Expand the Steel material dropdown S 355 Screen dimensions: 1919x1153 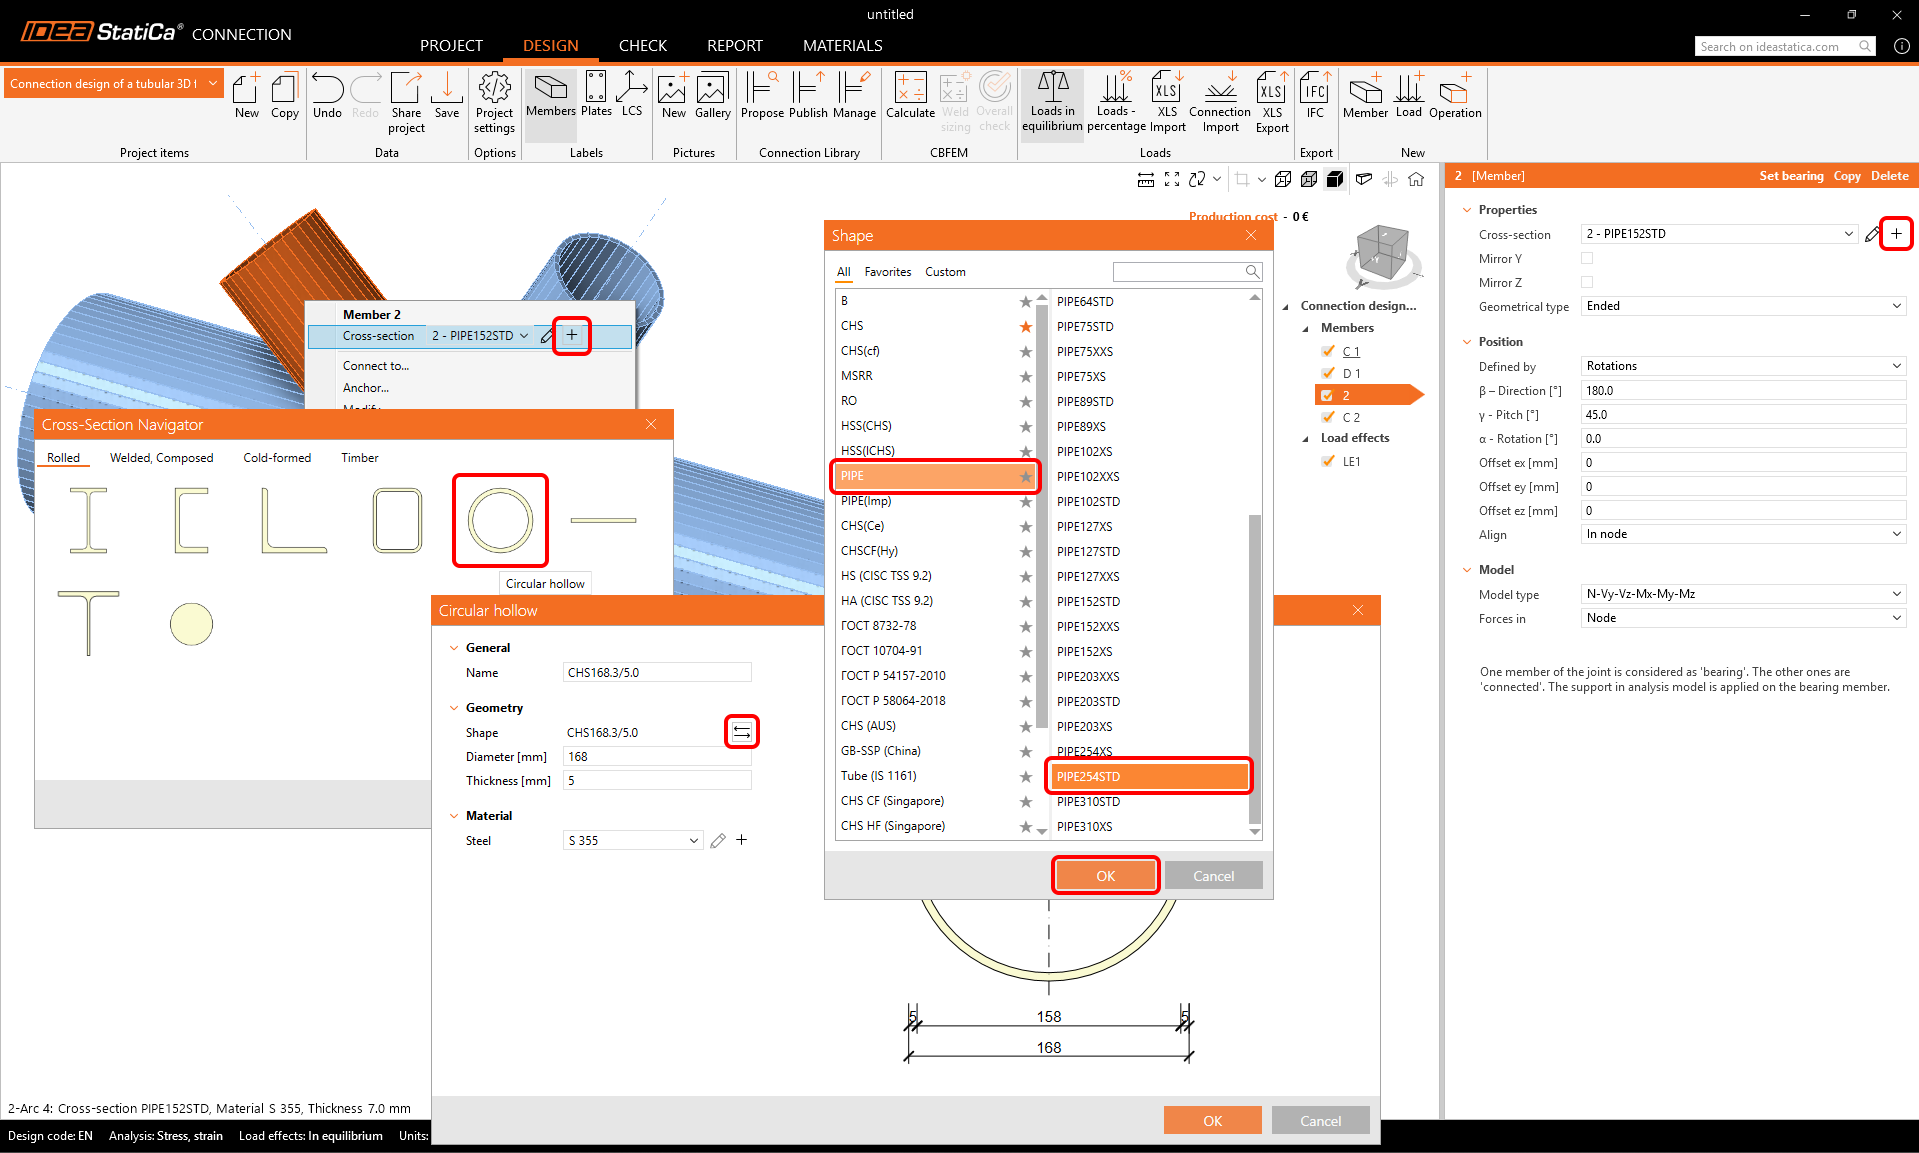point(633,841)
